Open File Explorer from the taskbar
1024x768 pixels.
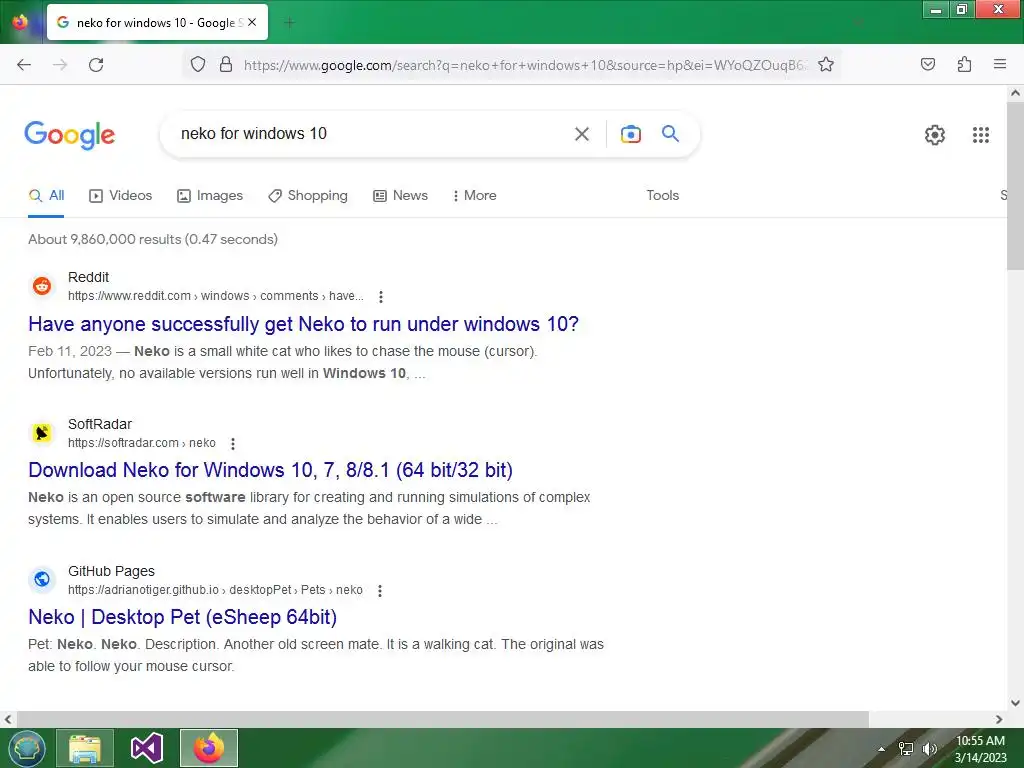coord(85,748)
